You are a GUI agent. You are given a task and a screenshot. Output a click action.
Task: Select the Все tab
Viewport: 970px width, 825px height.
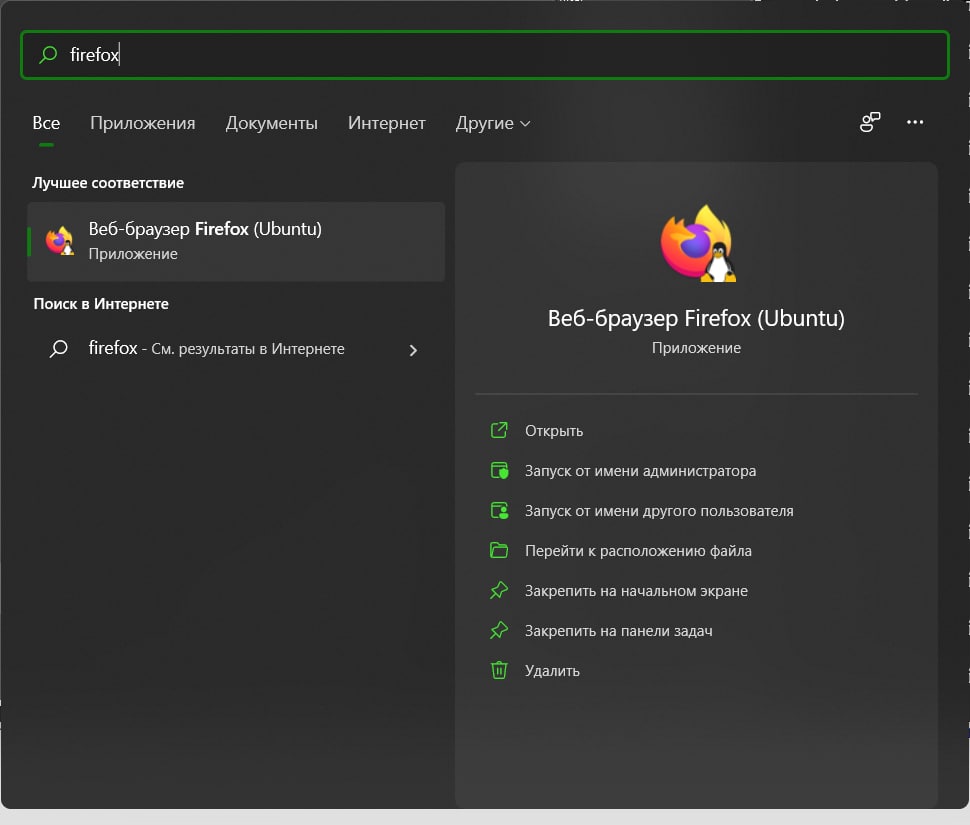tap(46, 123)
